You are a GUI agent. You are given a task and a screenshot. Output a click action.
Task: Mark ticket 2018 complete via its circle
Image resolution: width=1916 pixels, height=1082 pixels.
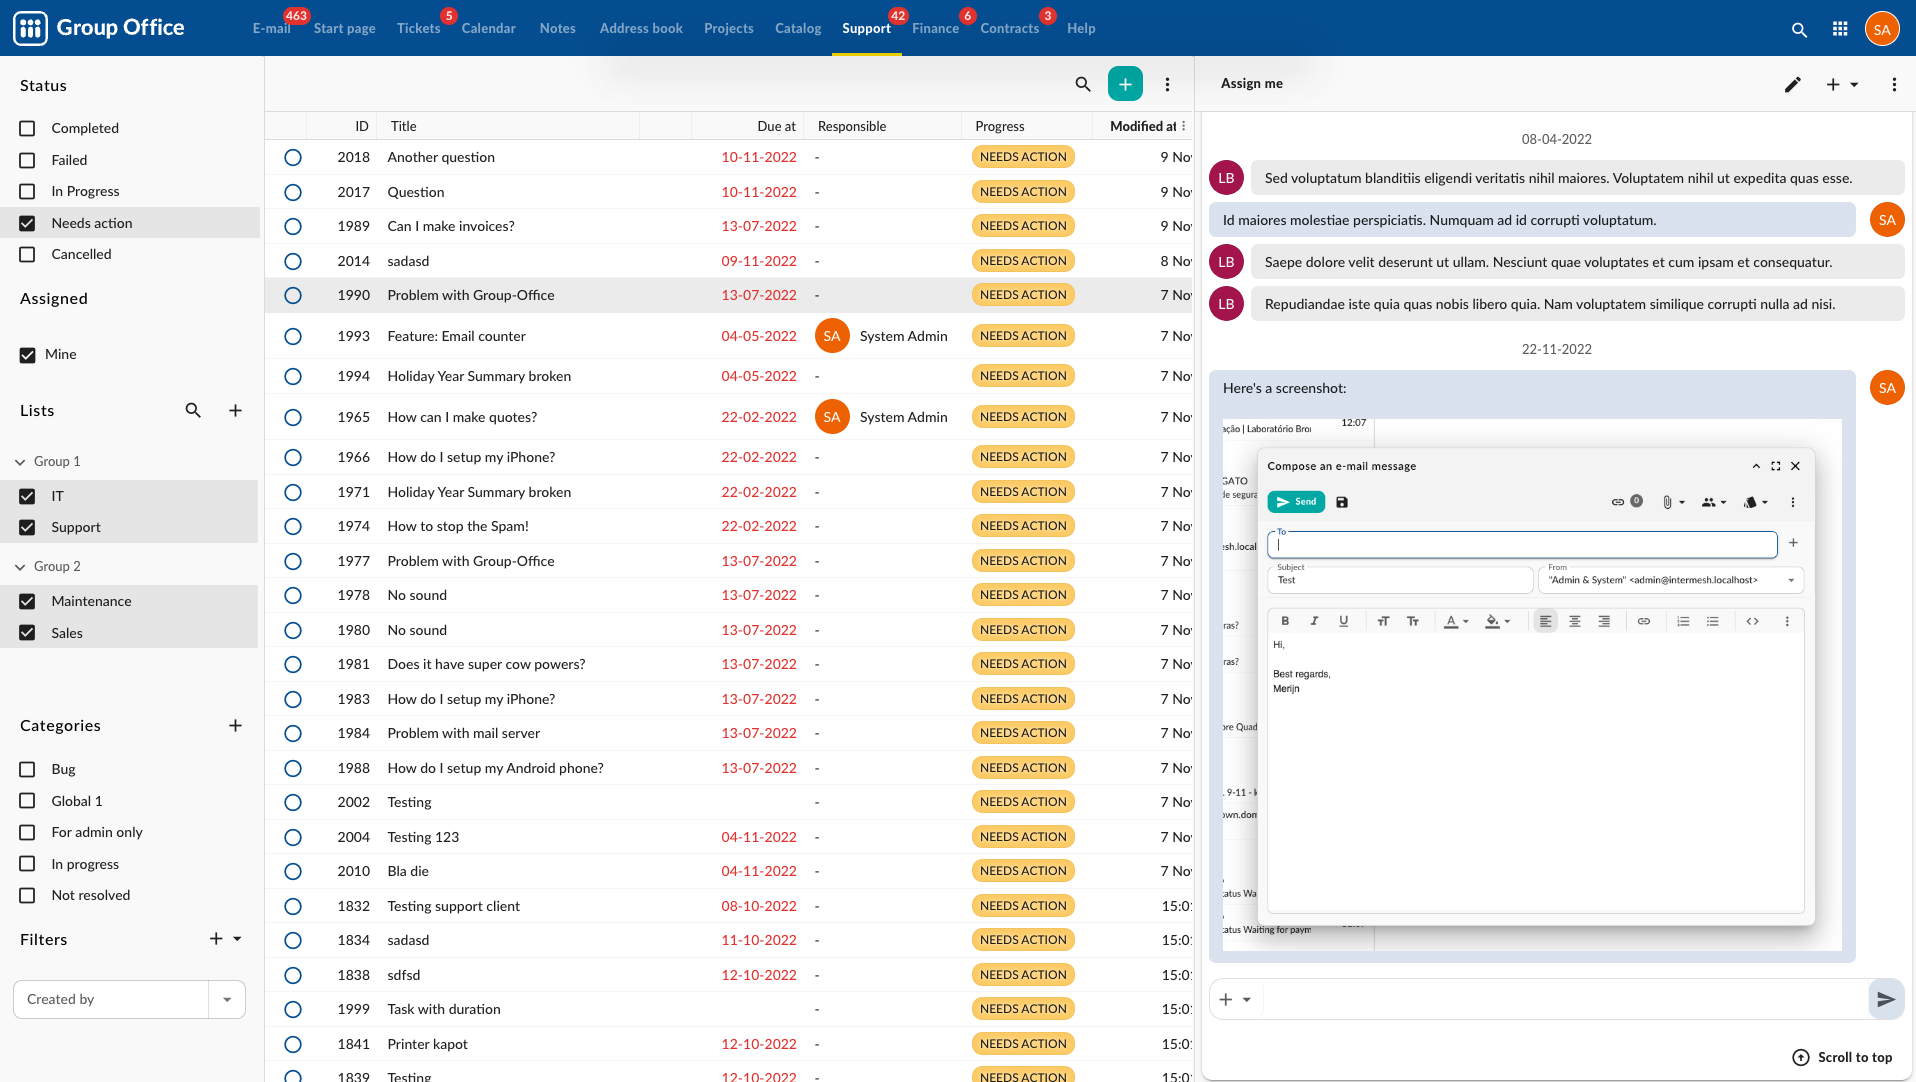pyautogui.click(x=293, y=158)
